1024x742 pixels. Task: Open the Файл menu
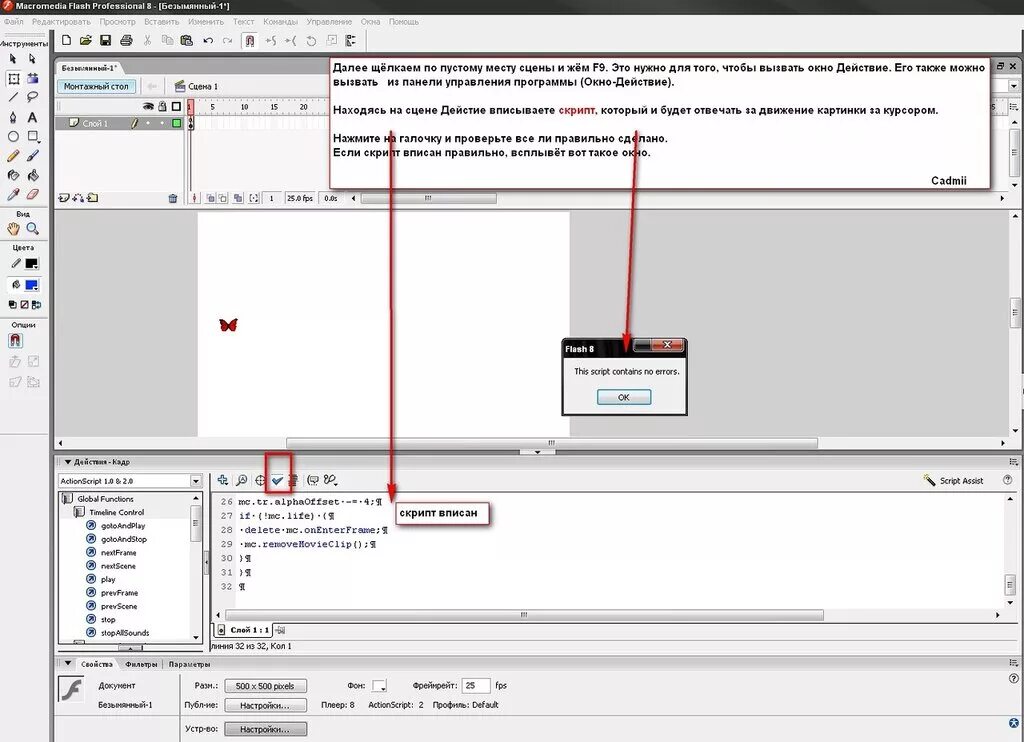(14, 22)
